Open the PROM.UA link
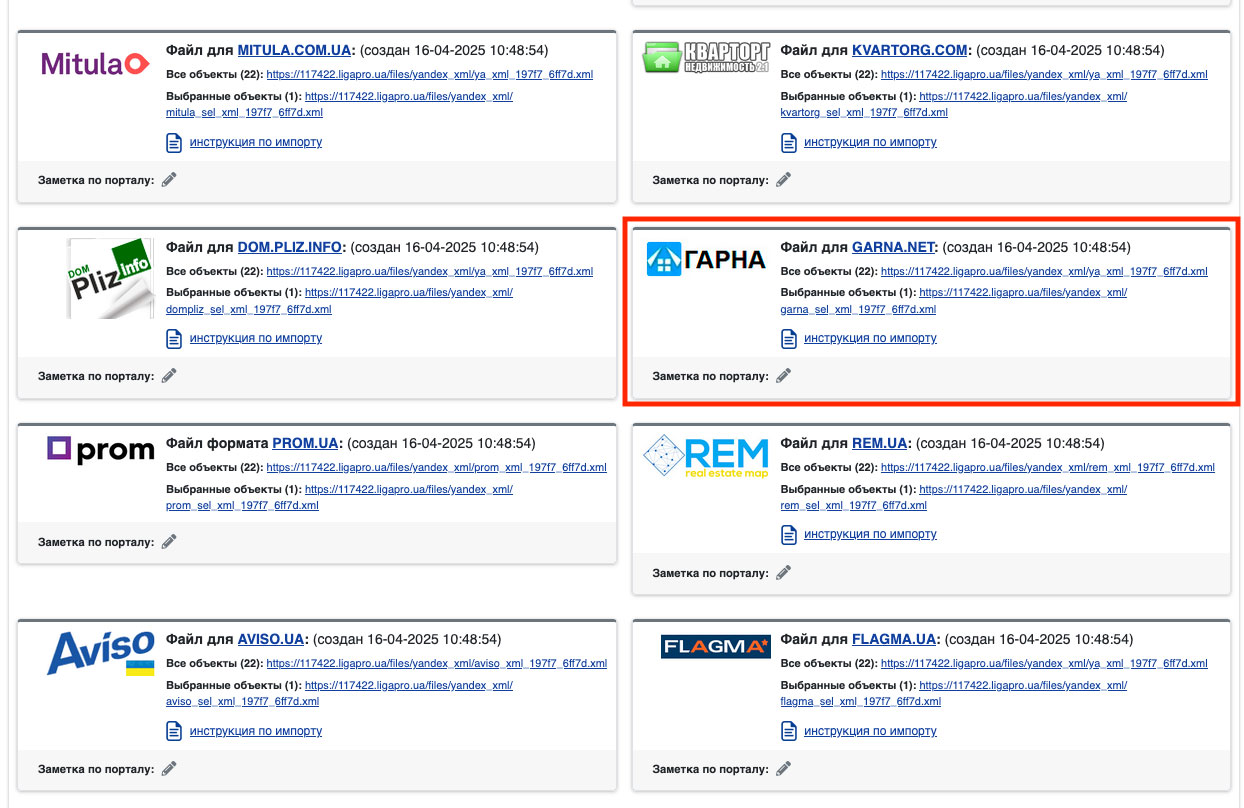This screenshot has height=808, width=1244. tap(305, 443)
